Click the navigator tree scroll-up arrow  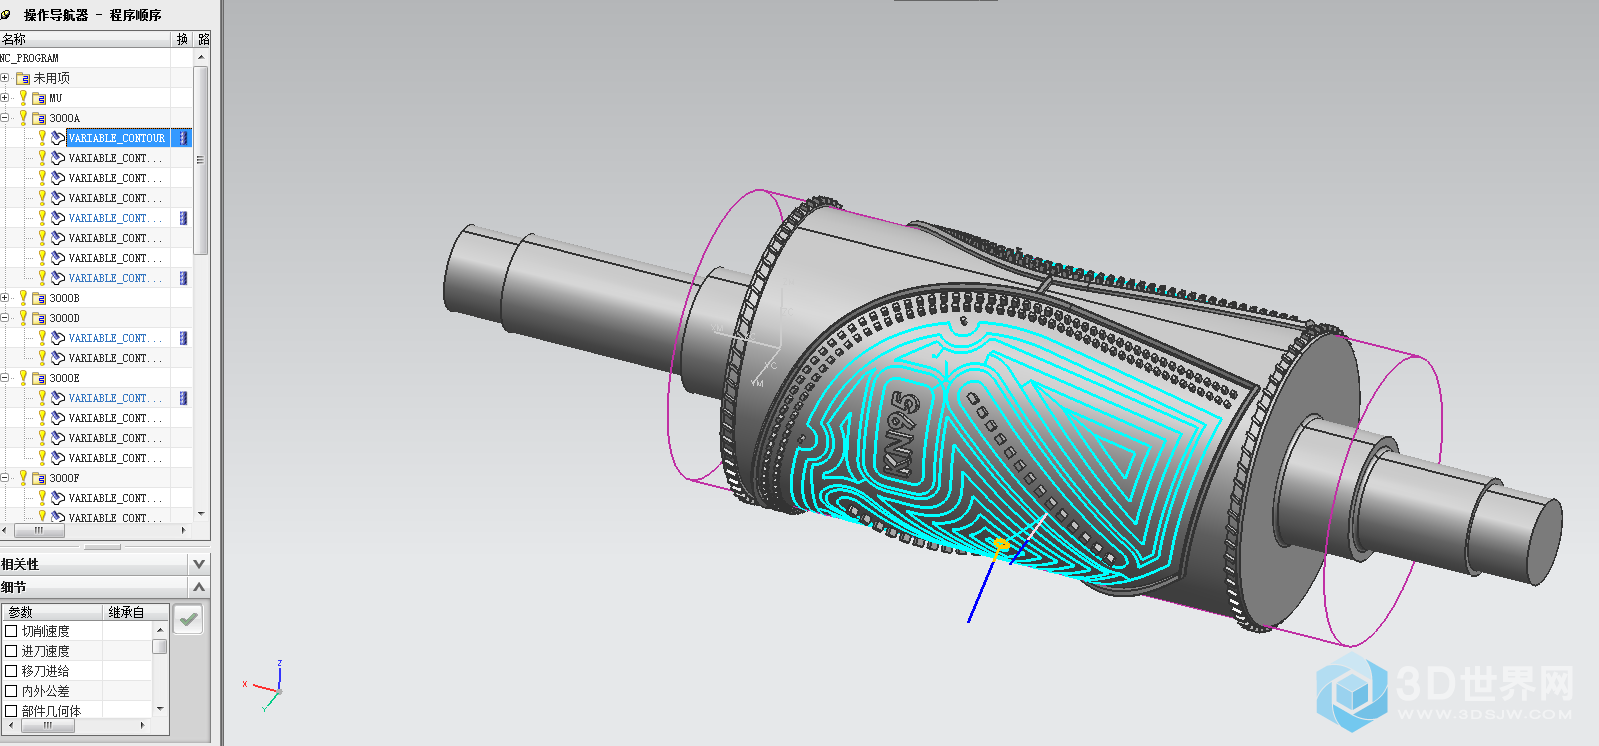click(200, 58)
